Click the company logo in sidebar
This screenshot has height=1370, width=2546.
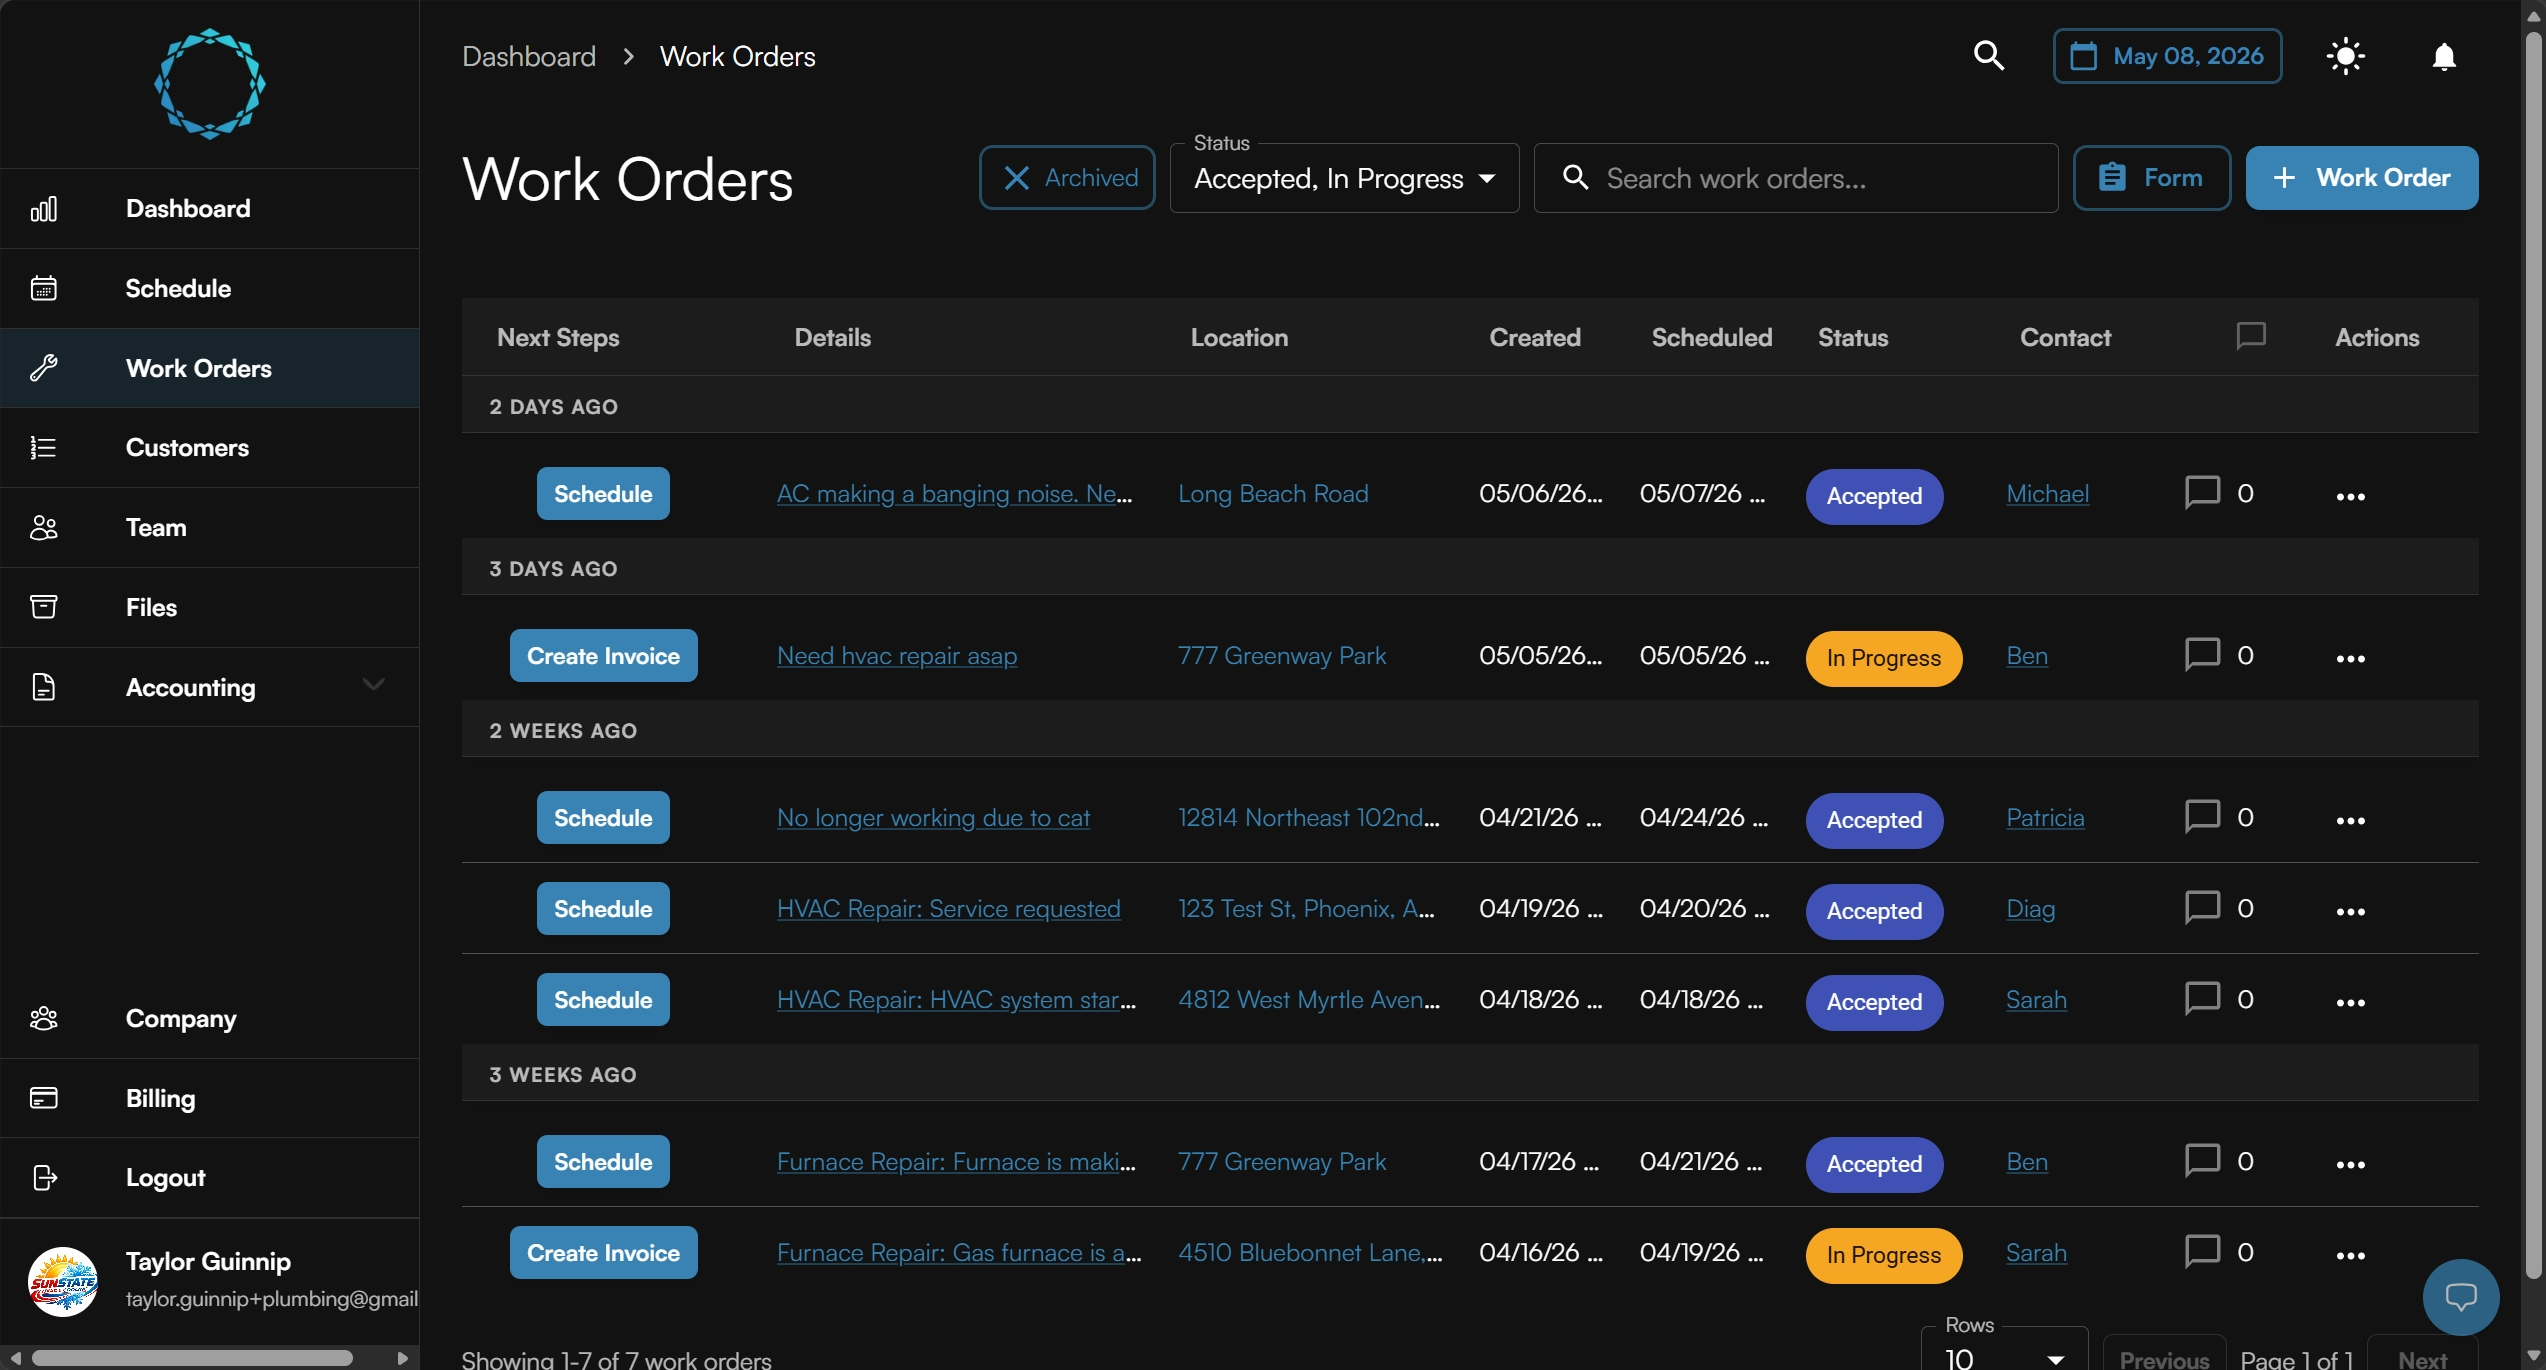[x=210, y=84]
